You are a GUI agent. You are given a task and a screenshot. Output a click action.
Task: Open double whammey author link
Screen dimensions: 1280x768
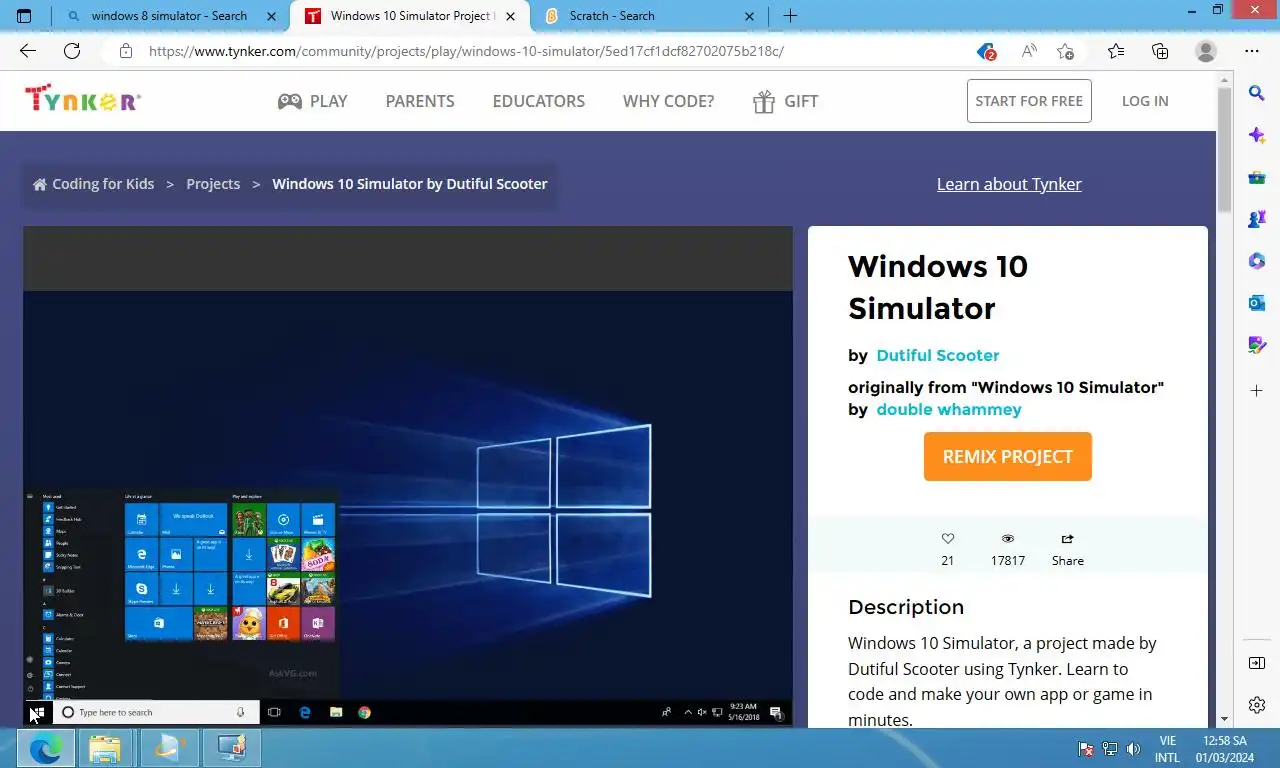coord(949,409)
